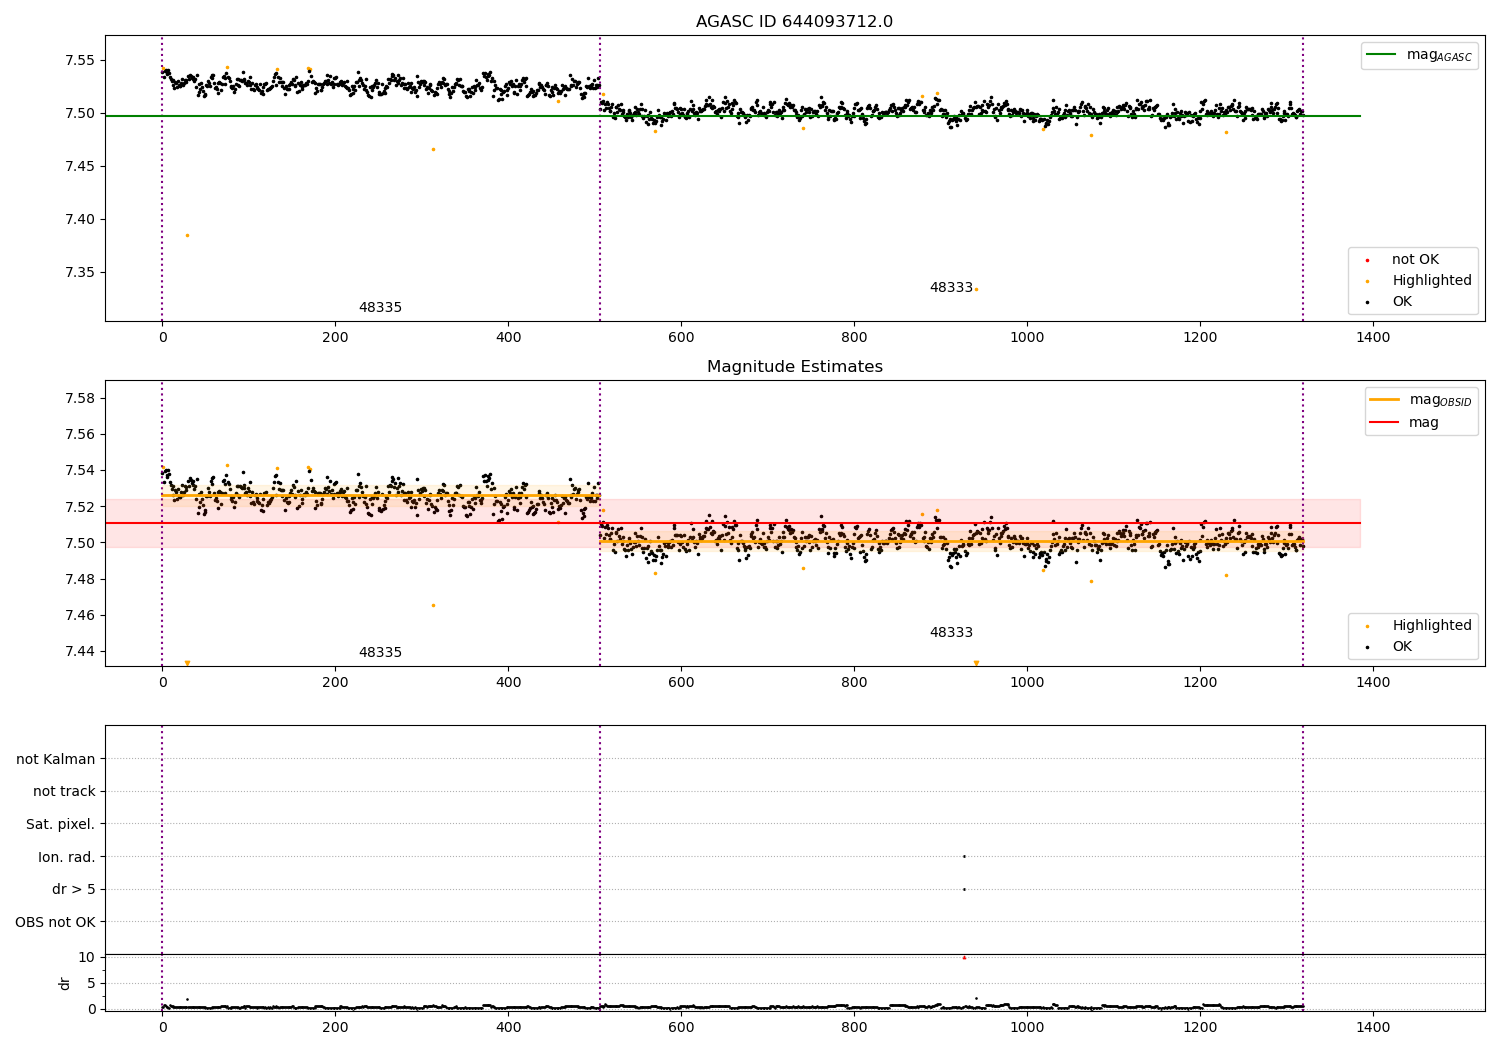Click the 'AGASC ID 644093712.0' plot title
Screen dimensions: 1500x1050
pos(794,22)
